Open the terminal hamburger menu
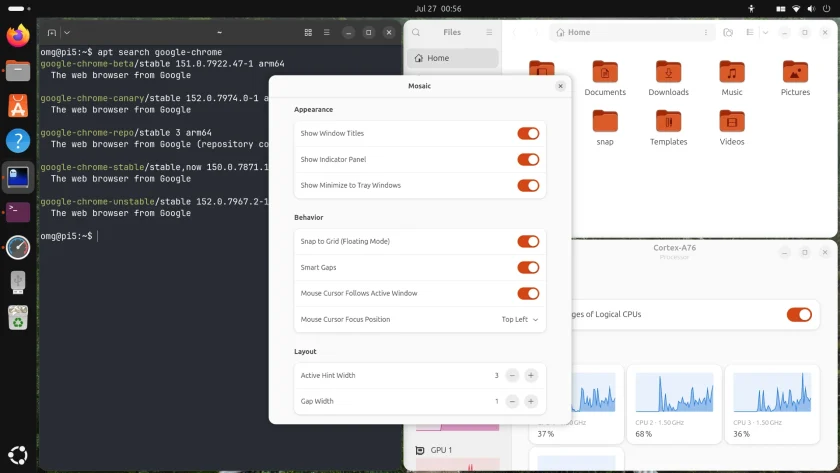This screenshot has width=840, height=473. tap(326, 33)
